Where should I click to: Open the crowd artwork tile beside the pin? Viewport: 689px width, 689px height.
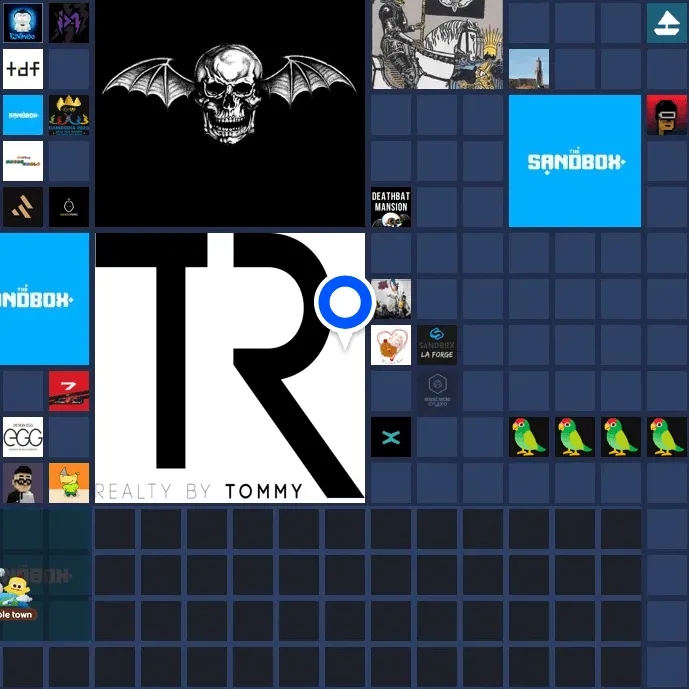click(x=391, y=299)
